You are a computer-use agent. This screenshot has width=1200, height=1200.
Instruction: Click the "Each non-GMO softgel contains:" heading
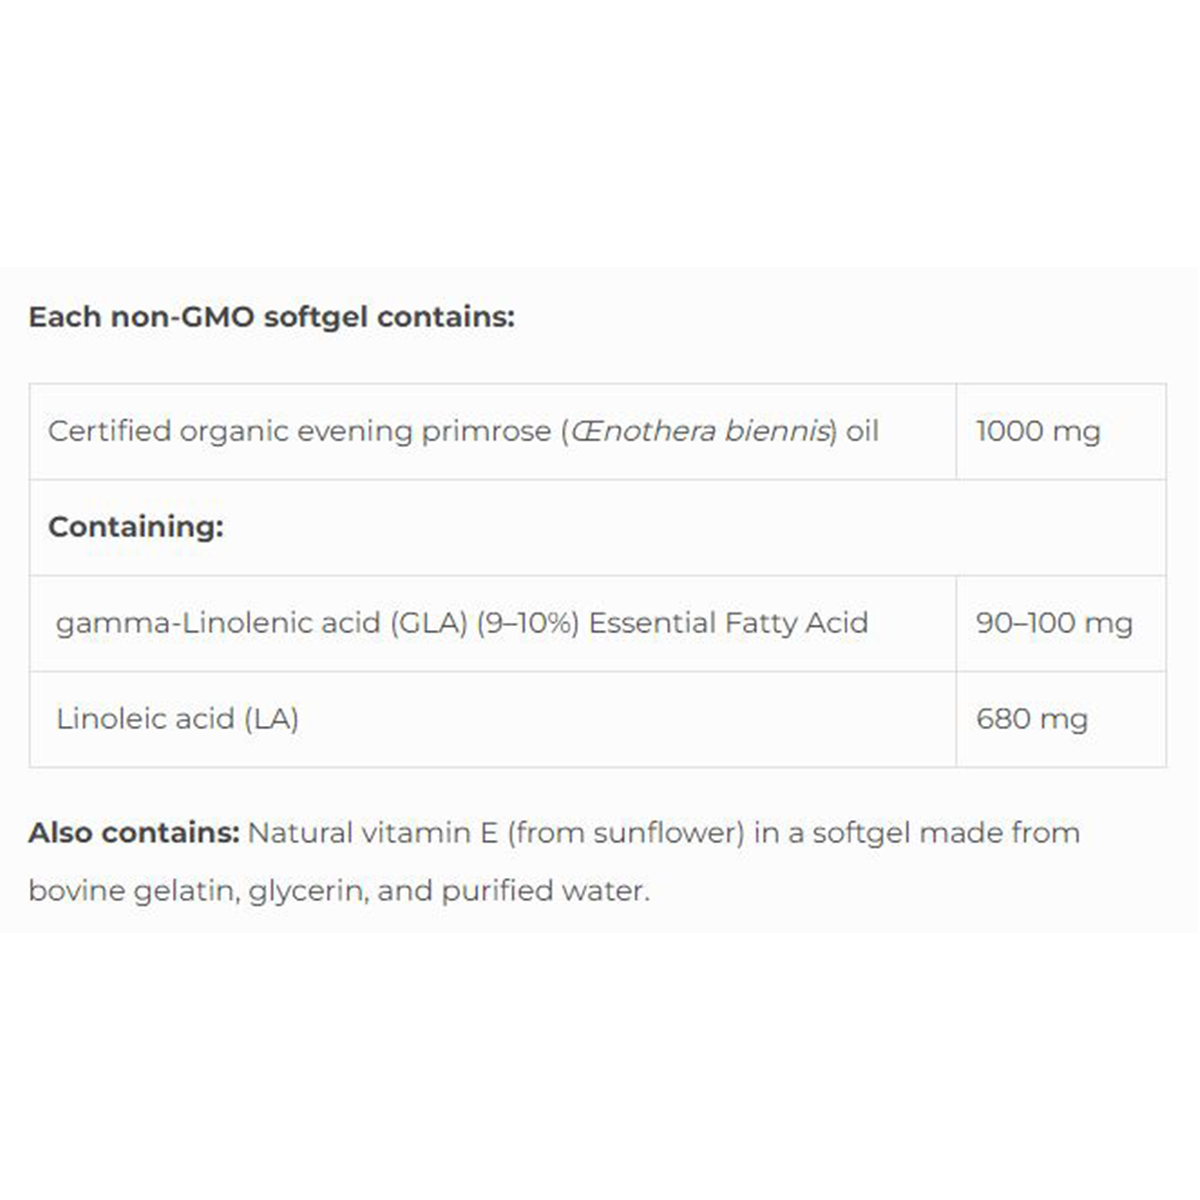pyautogui.click(x=271, y=317)
